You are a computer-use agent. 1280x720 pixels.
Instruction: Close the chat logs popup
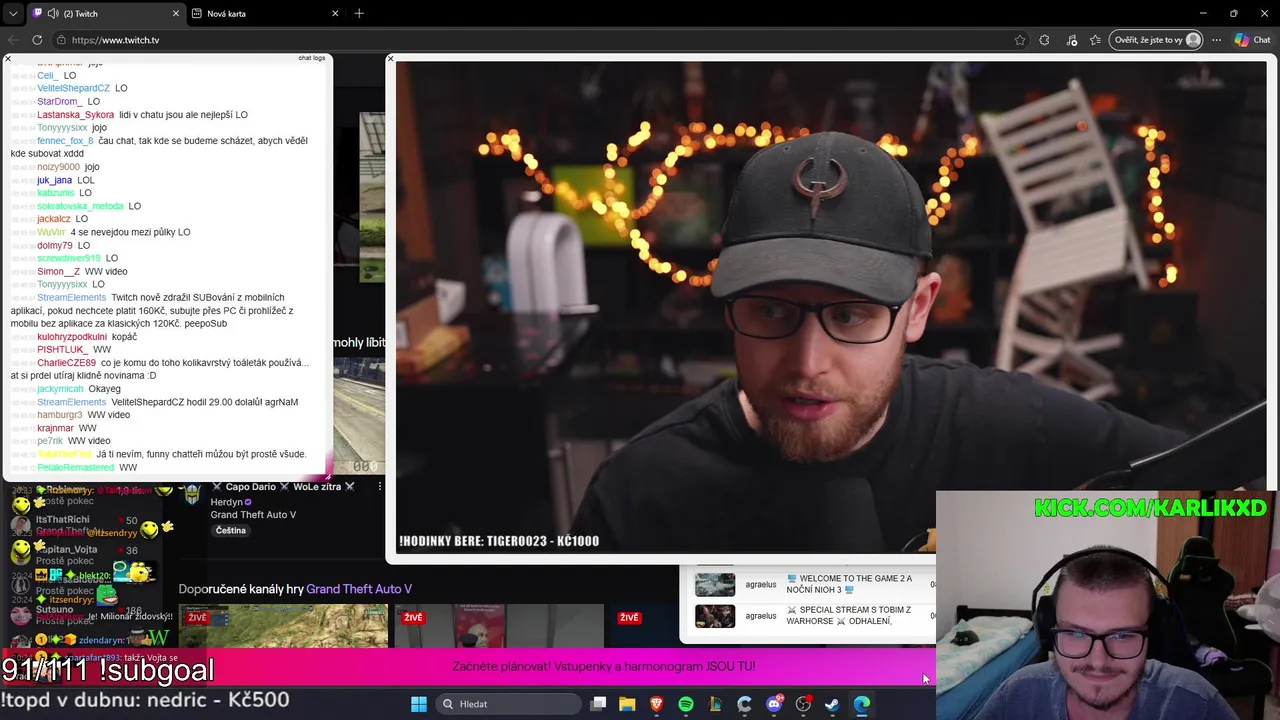(8, 59)
